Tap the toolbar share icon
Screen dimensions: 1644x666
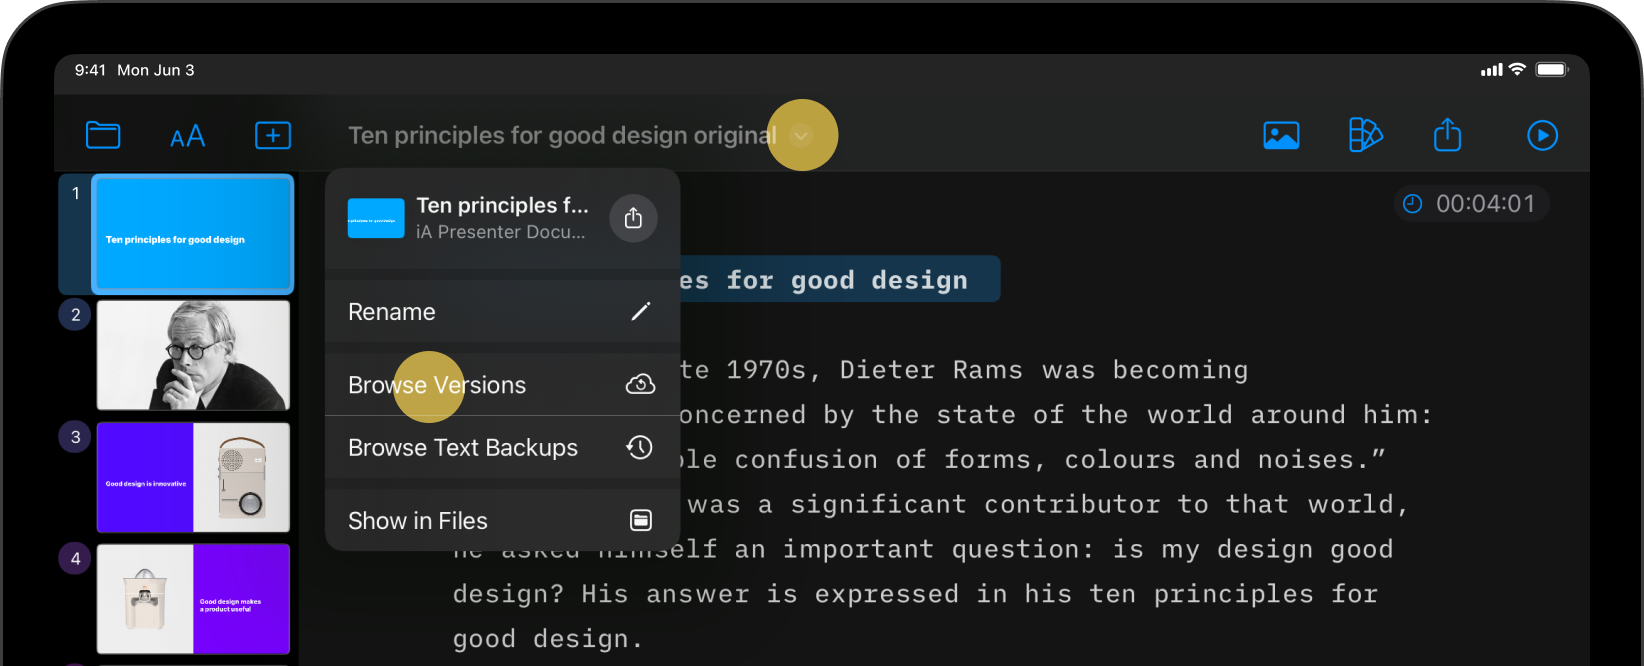point(1447,134)
